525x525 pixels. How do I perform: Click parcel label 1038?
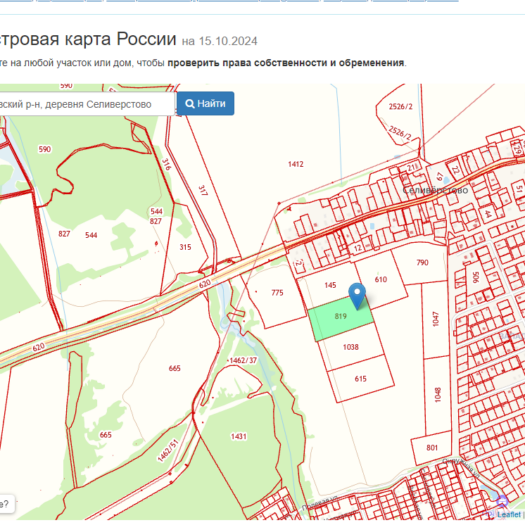[351, 347]
